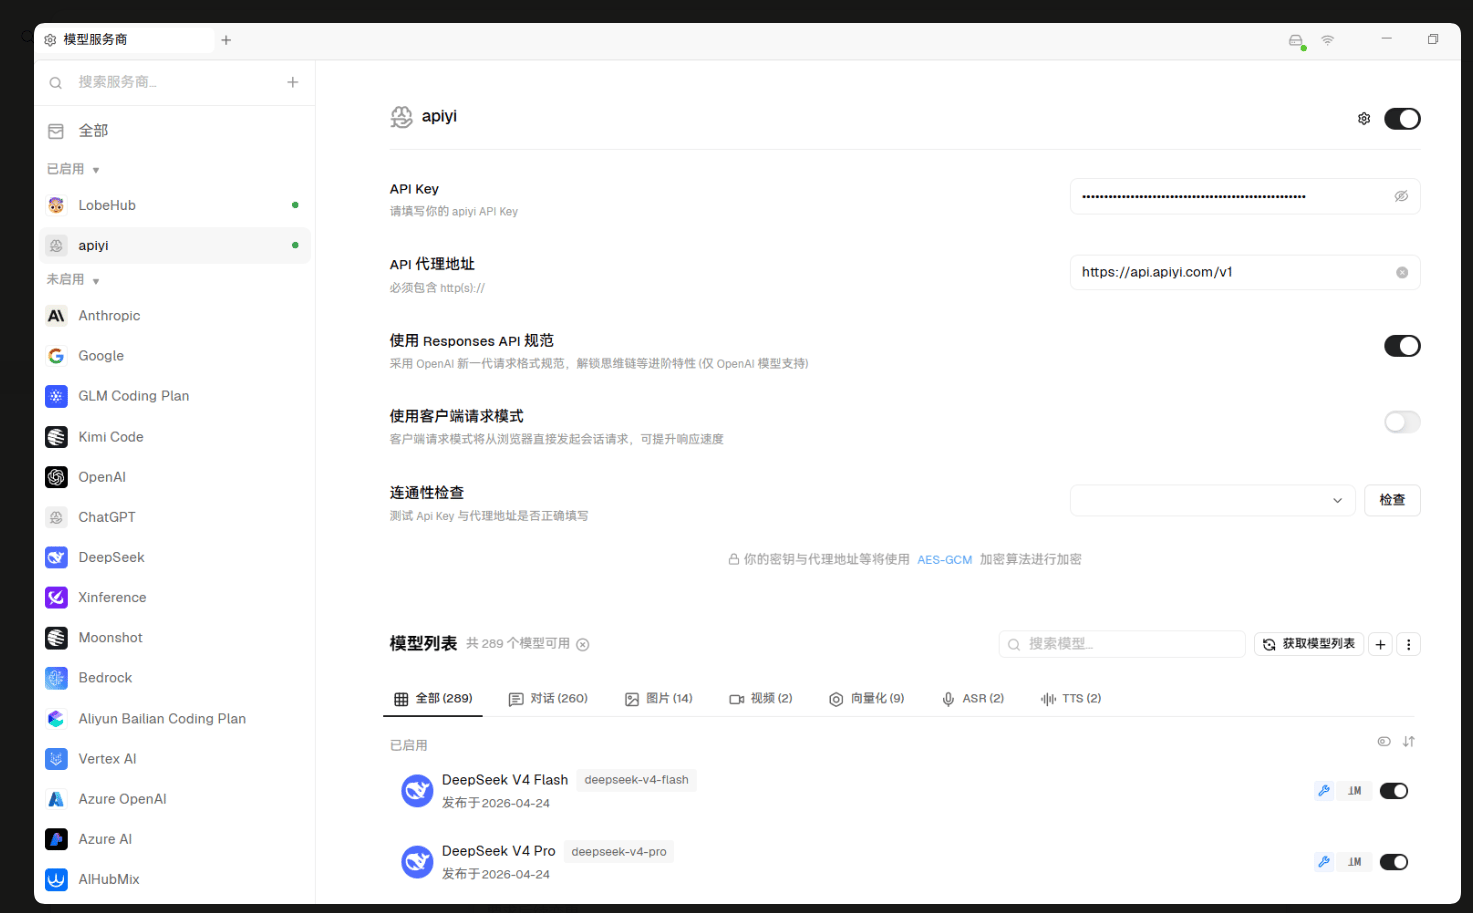Select 全部 in the provider sidebar

[x=175, y=131]
